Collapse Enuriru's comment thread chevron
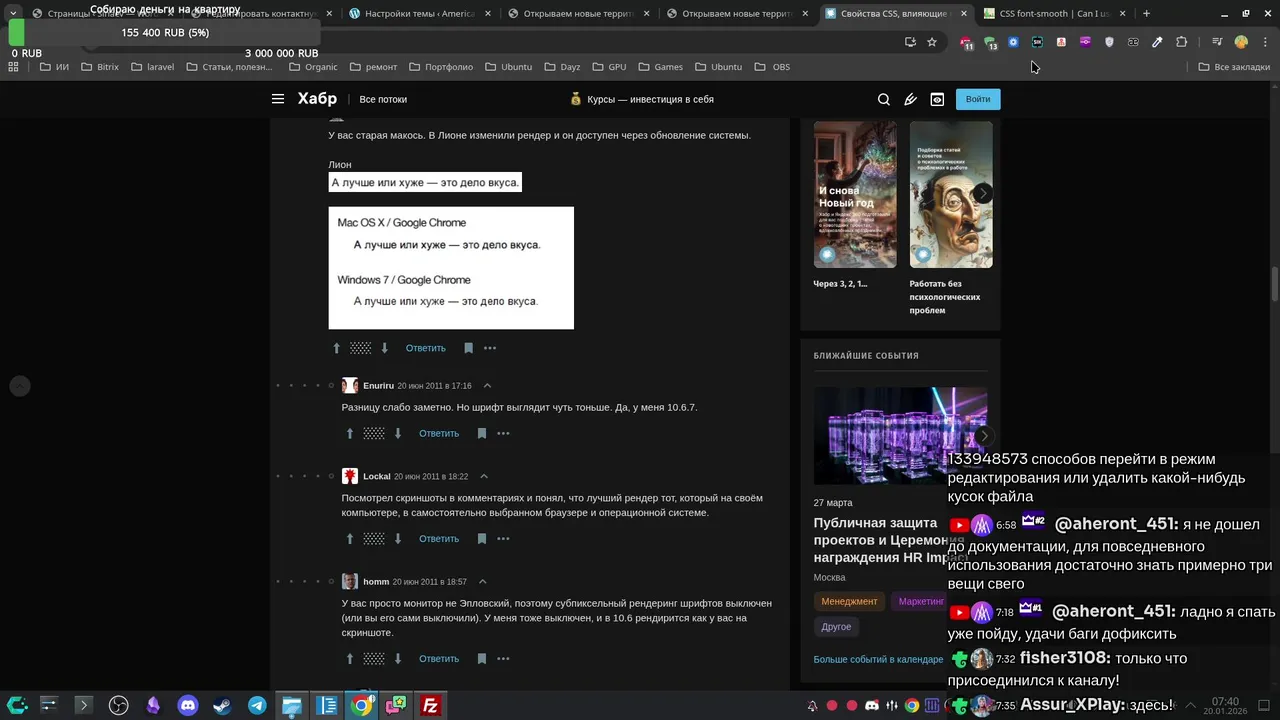Viewport: 1280px width, 720px height. point(487,386)
